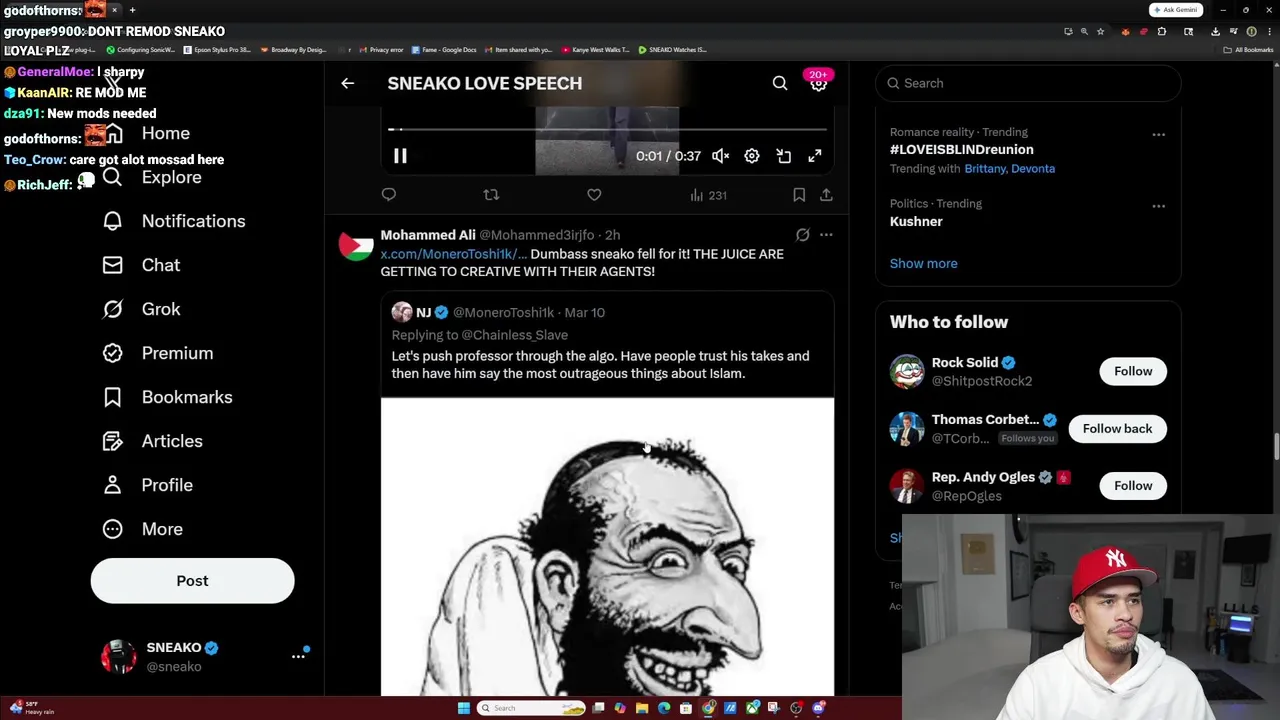Open File Explorer from taskbar
Viewport: 1280px width, 720px height.
click(642, 708)
